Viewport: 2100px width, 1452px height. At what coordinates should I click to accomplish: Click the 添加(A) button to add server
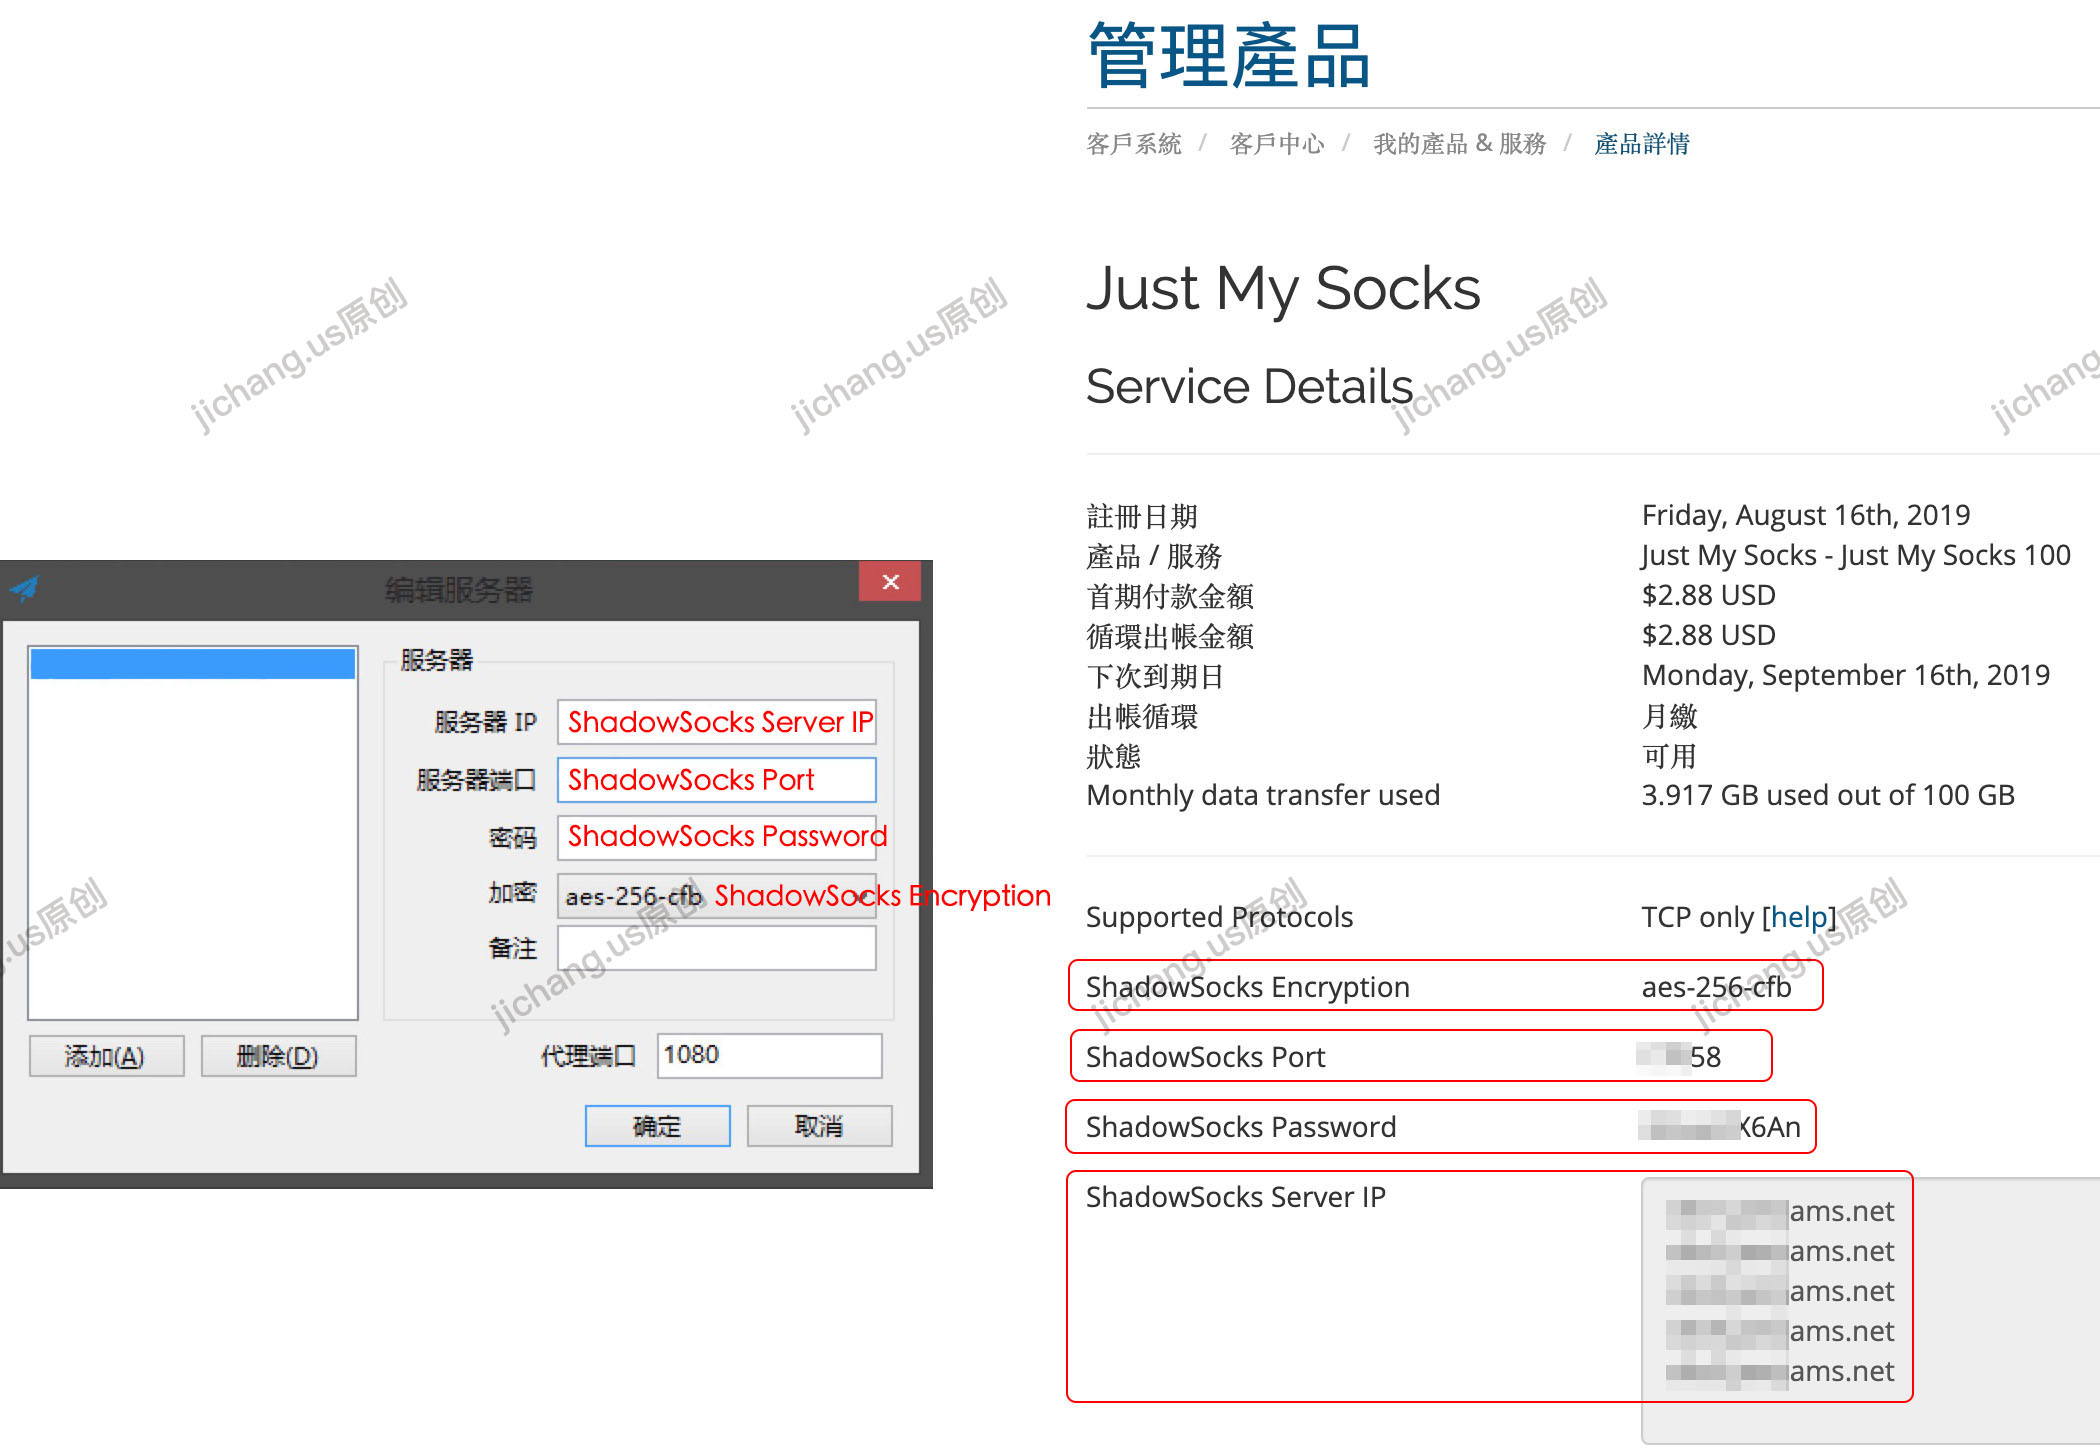[x=106, y=1055]
